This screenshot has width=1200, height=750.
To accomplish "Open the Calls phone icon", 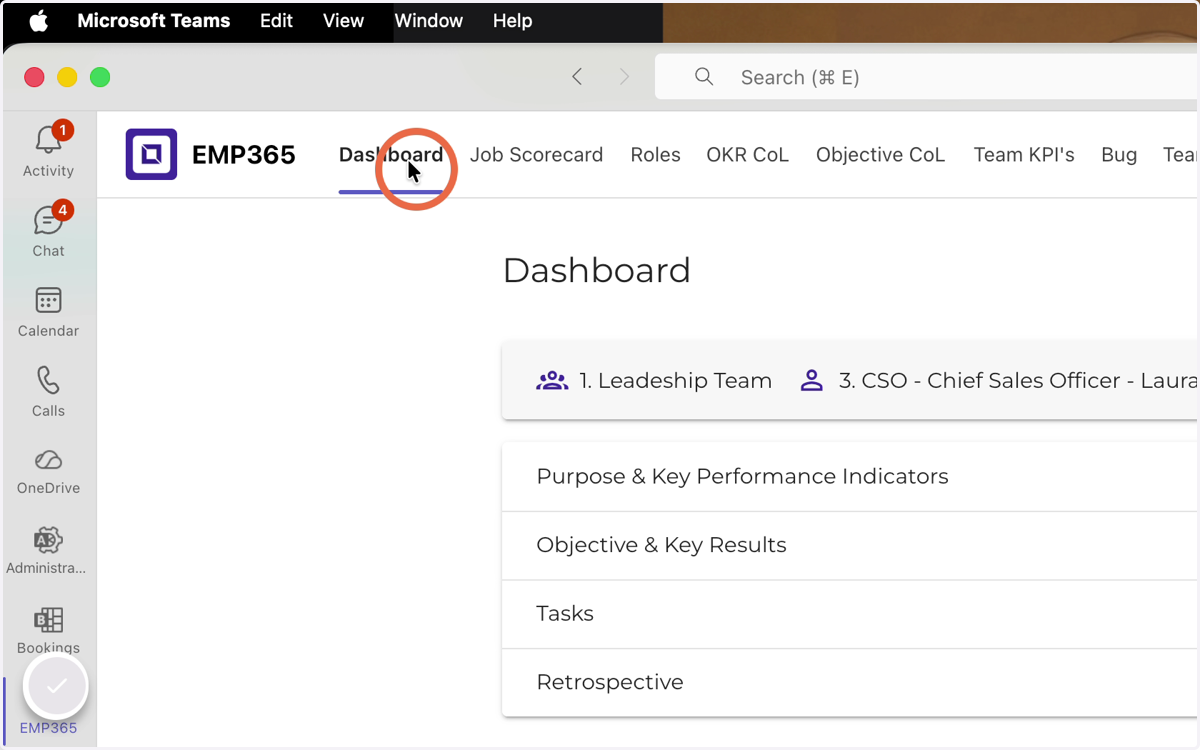I will (48, 380).
